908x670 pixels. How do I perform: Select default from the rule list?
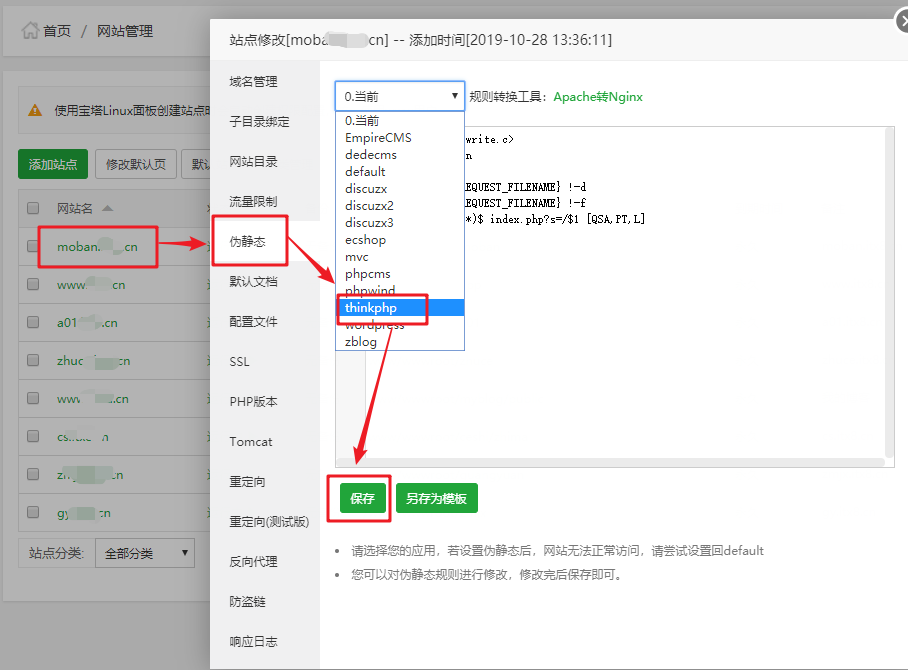tap(400, 171)
